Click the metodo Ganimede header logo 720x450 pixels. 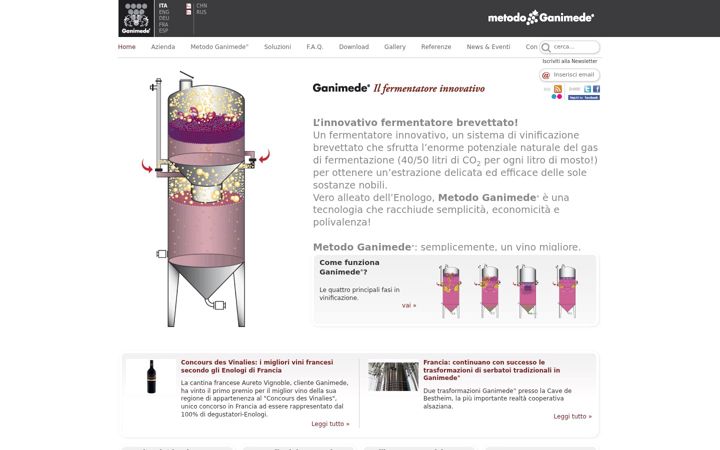(x=540, y=17)
